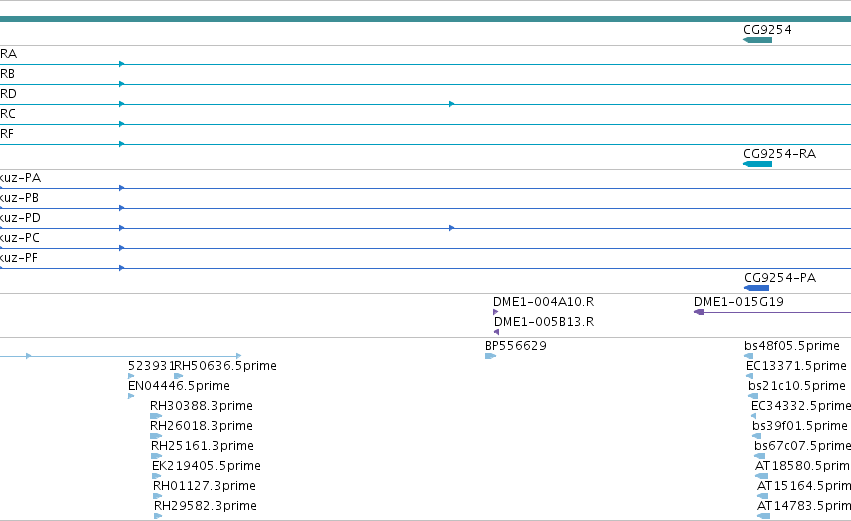Click the bs39f01.5prime EST label
Viewport: 851px width, 521px height.
(x=800, y=426)
